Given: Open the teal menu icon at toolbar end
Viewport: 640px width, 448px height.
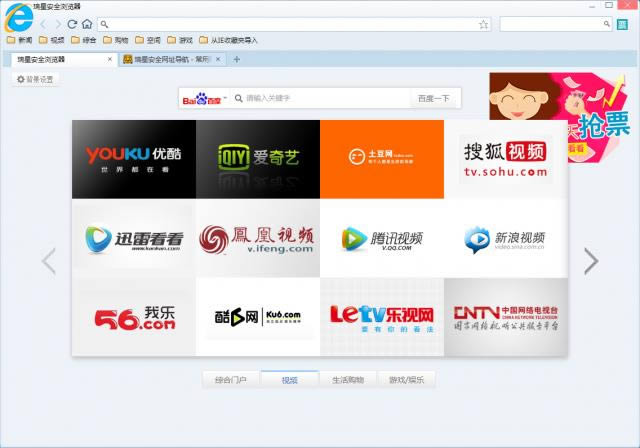Looking at the screenshot, I should (x=622, y=24).
